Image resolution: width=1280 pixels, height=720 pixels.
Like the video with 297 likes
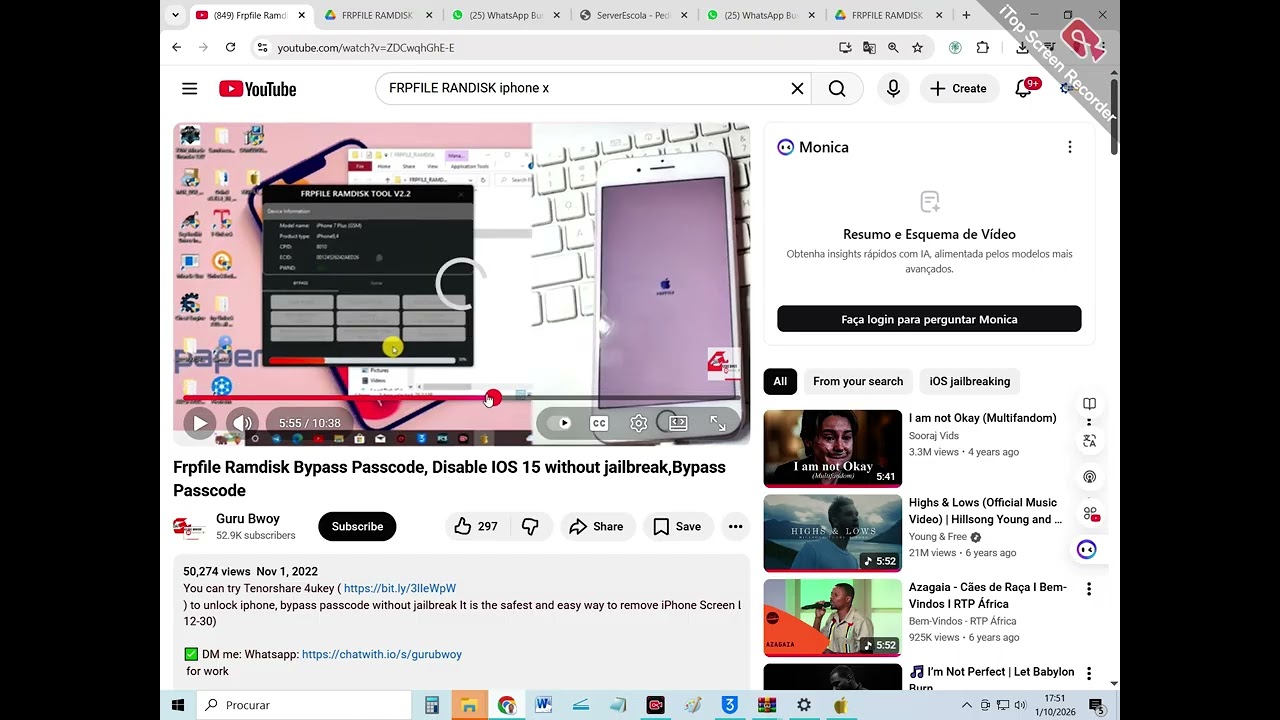click(x=476, y=527)
